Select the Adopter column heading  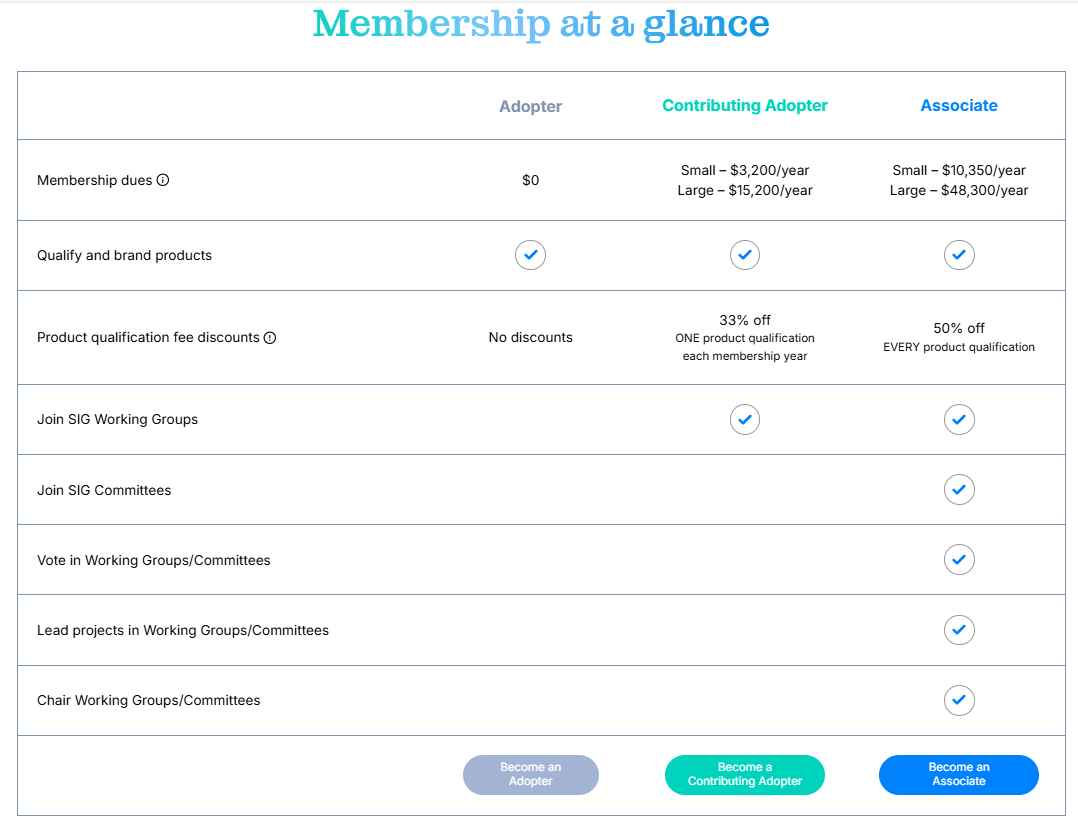coord(530,106)
